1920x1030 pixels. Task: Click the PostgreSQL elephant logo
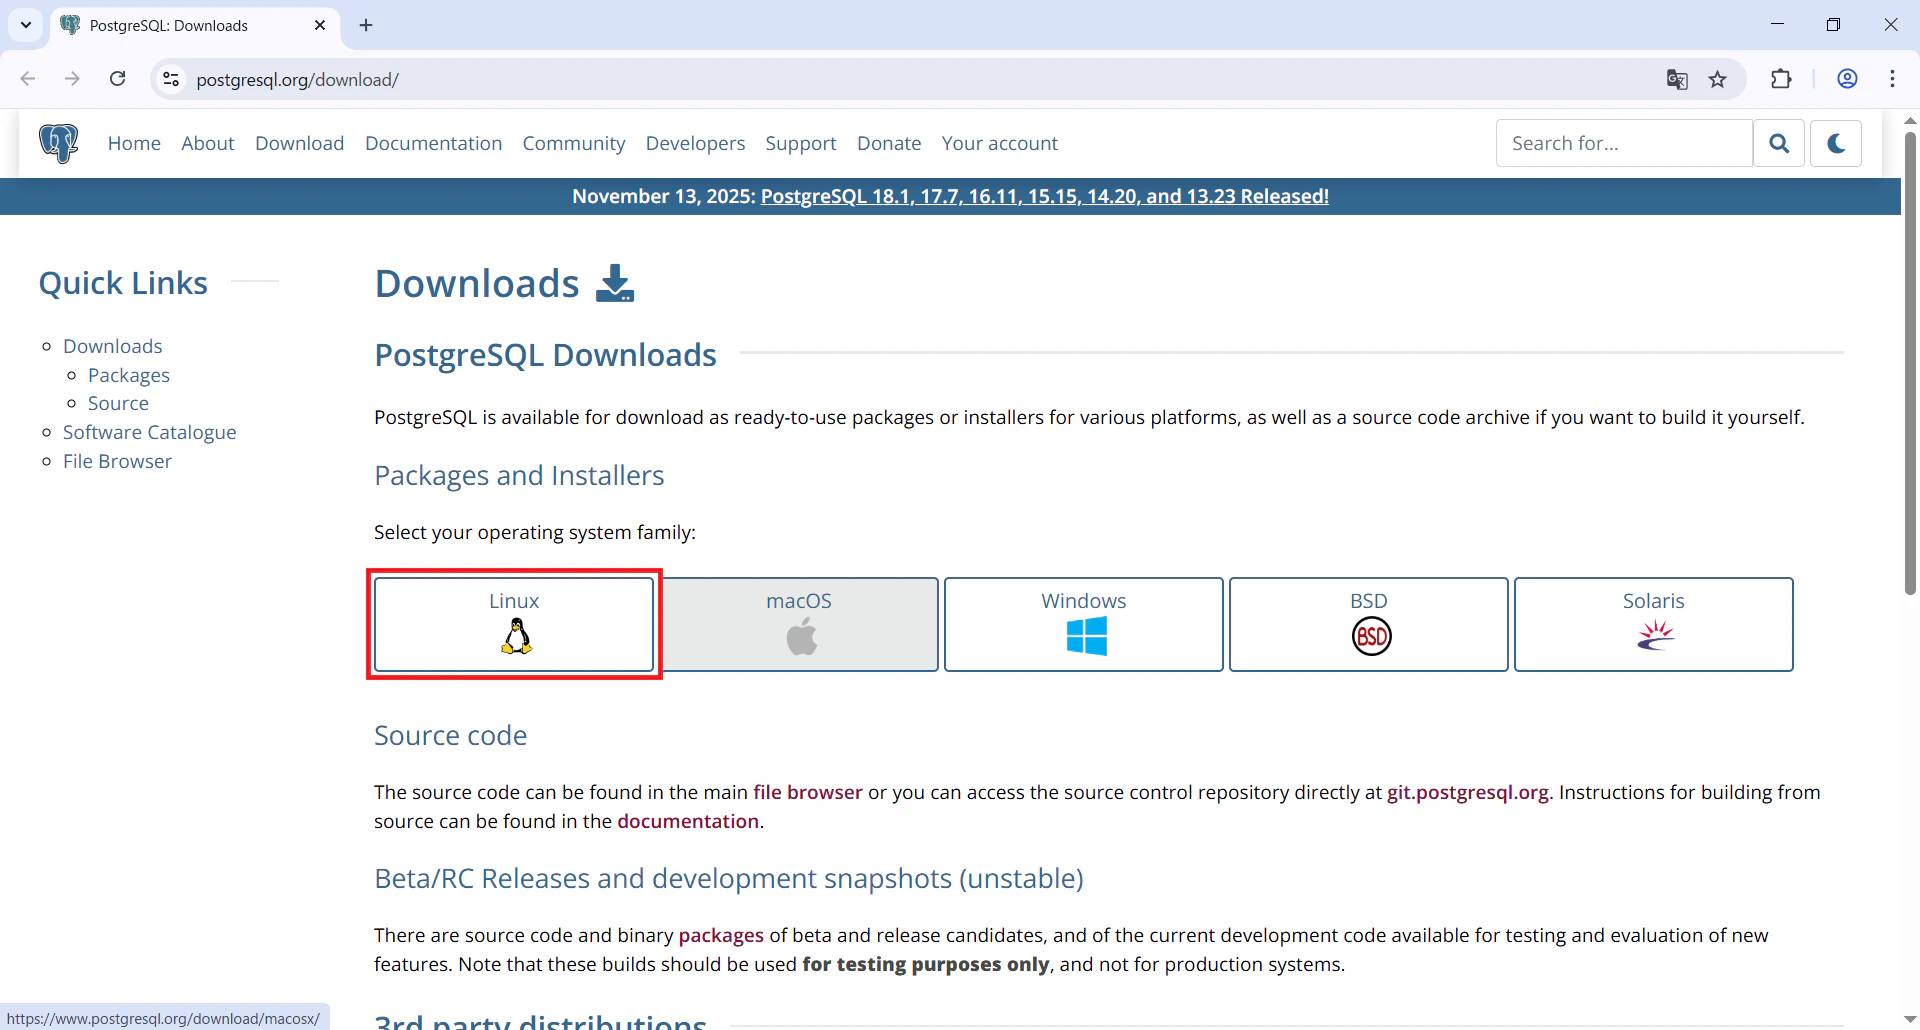[59, 143]
